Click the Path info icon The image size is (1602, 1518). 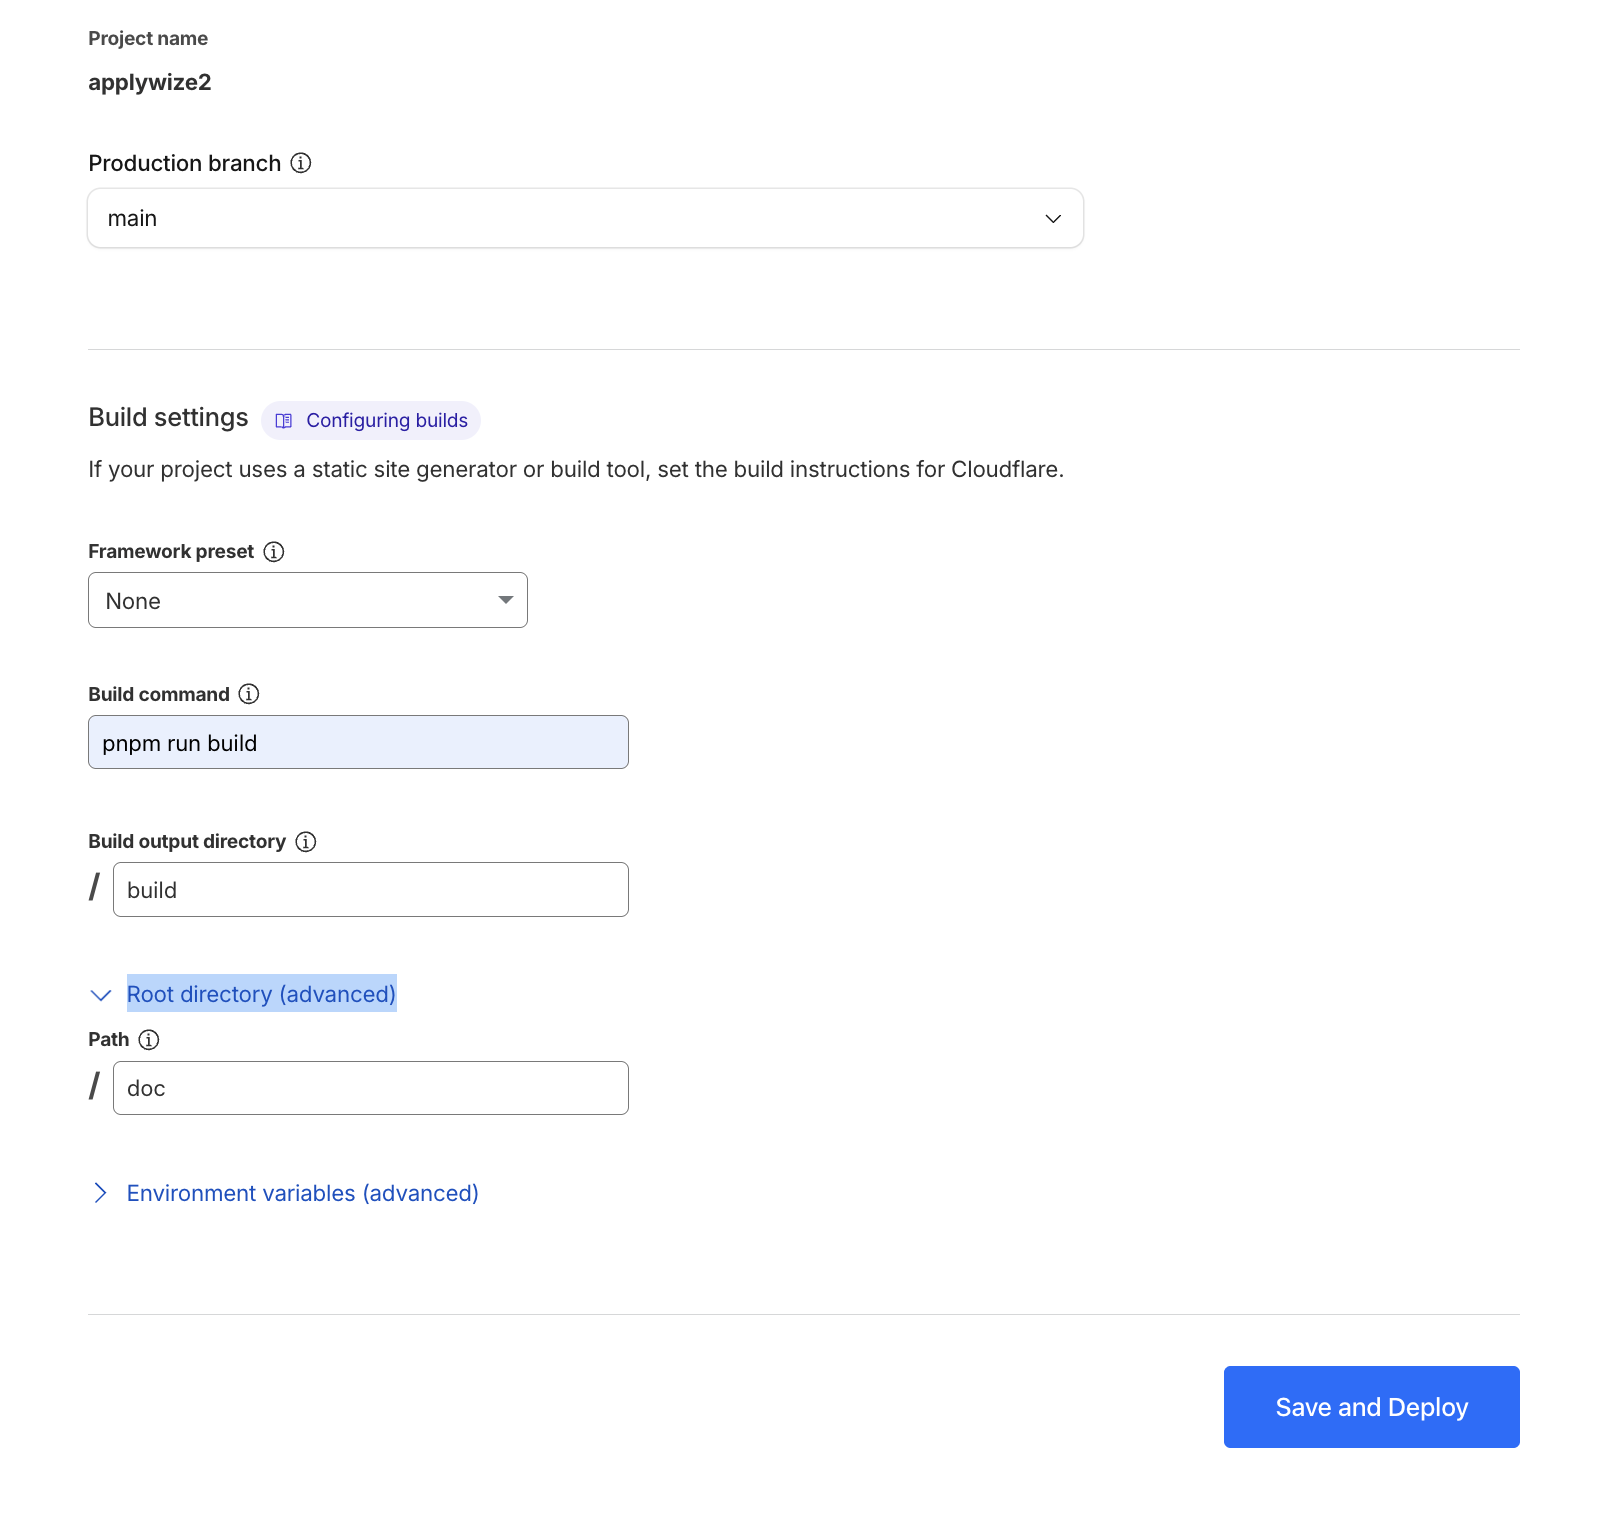[x=150, y=1039]
